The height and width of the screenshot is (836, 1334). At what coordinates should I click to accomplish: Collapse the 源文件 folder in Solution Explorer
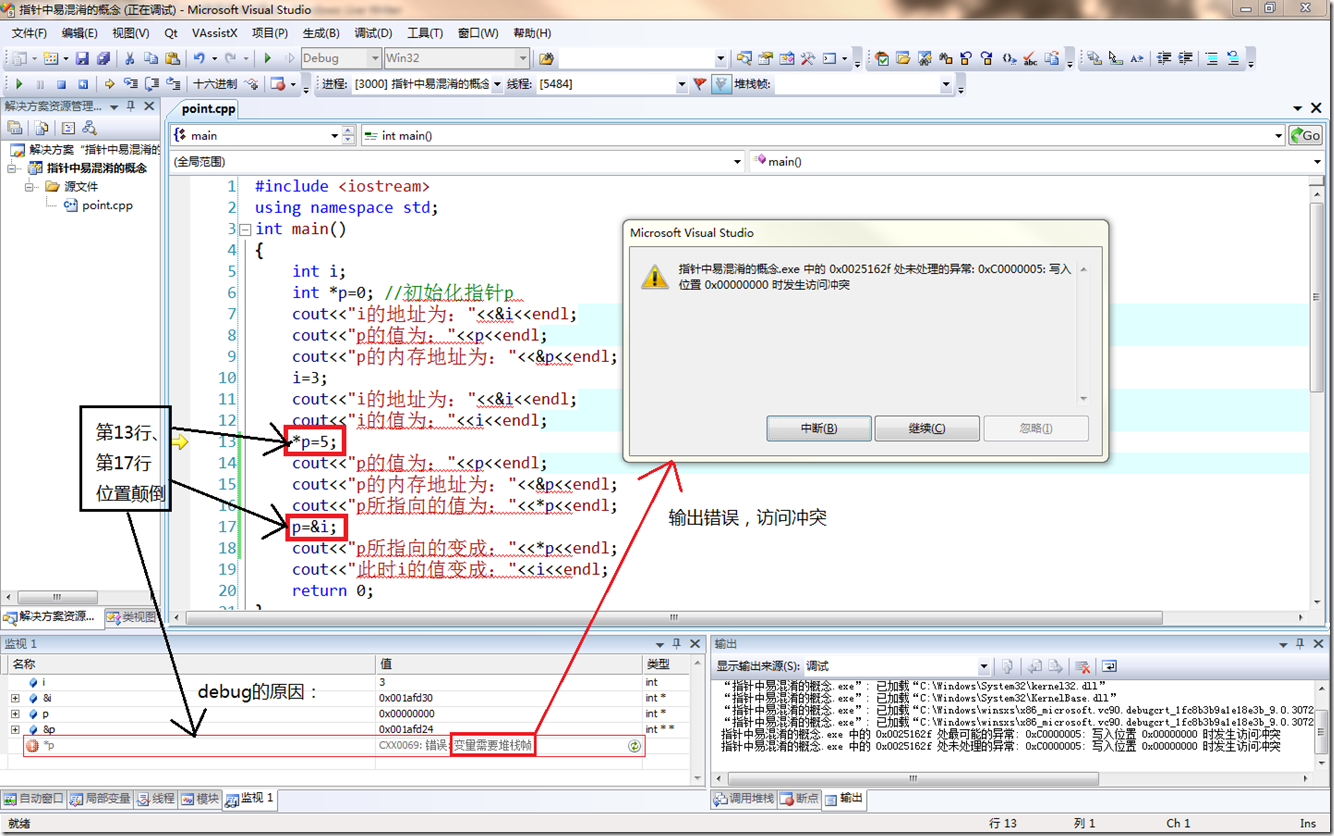(x=29, y=186)
